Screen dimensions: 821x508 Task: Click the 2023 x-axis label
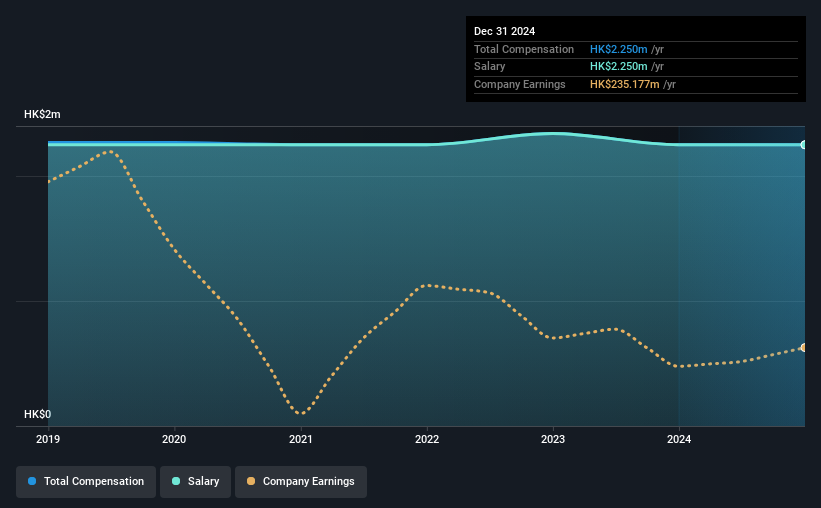click(553, 439)
